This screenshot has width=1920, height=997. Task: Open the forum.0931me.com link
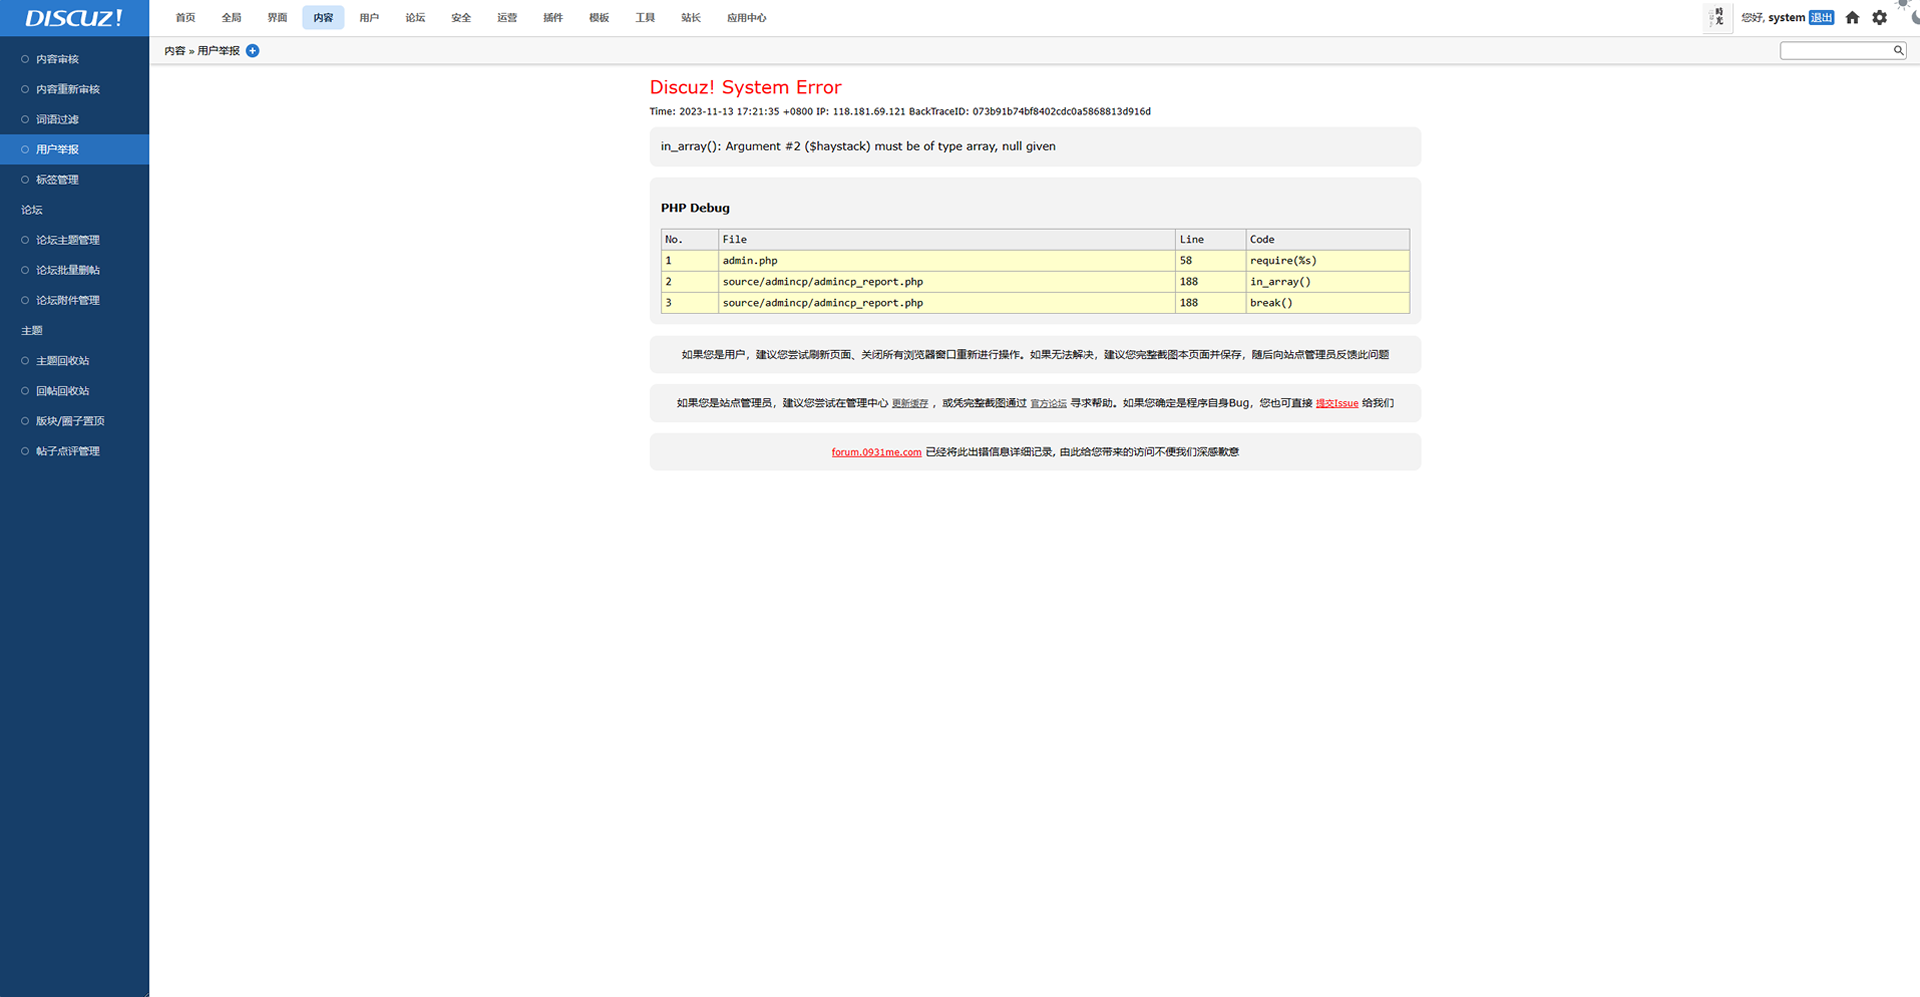(x=876, y=452)
